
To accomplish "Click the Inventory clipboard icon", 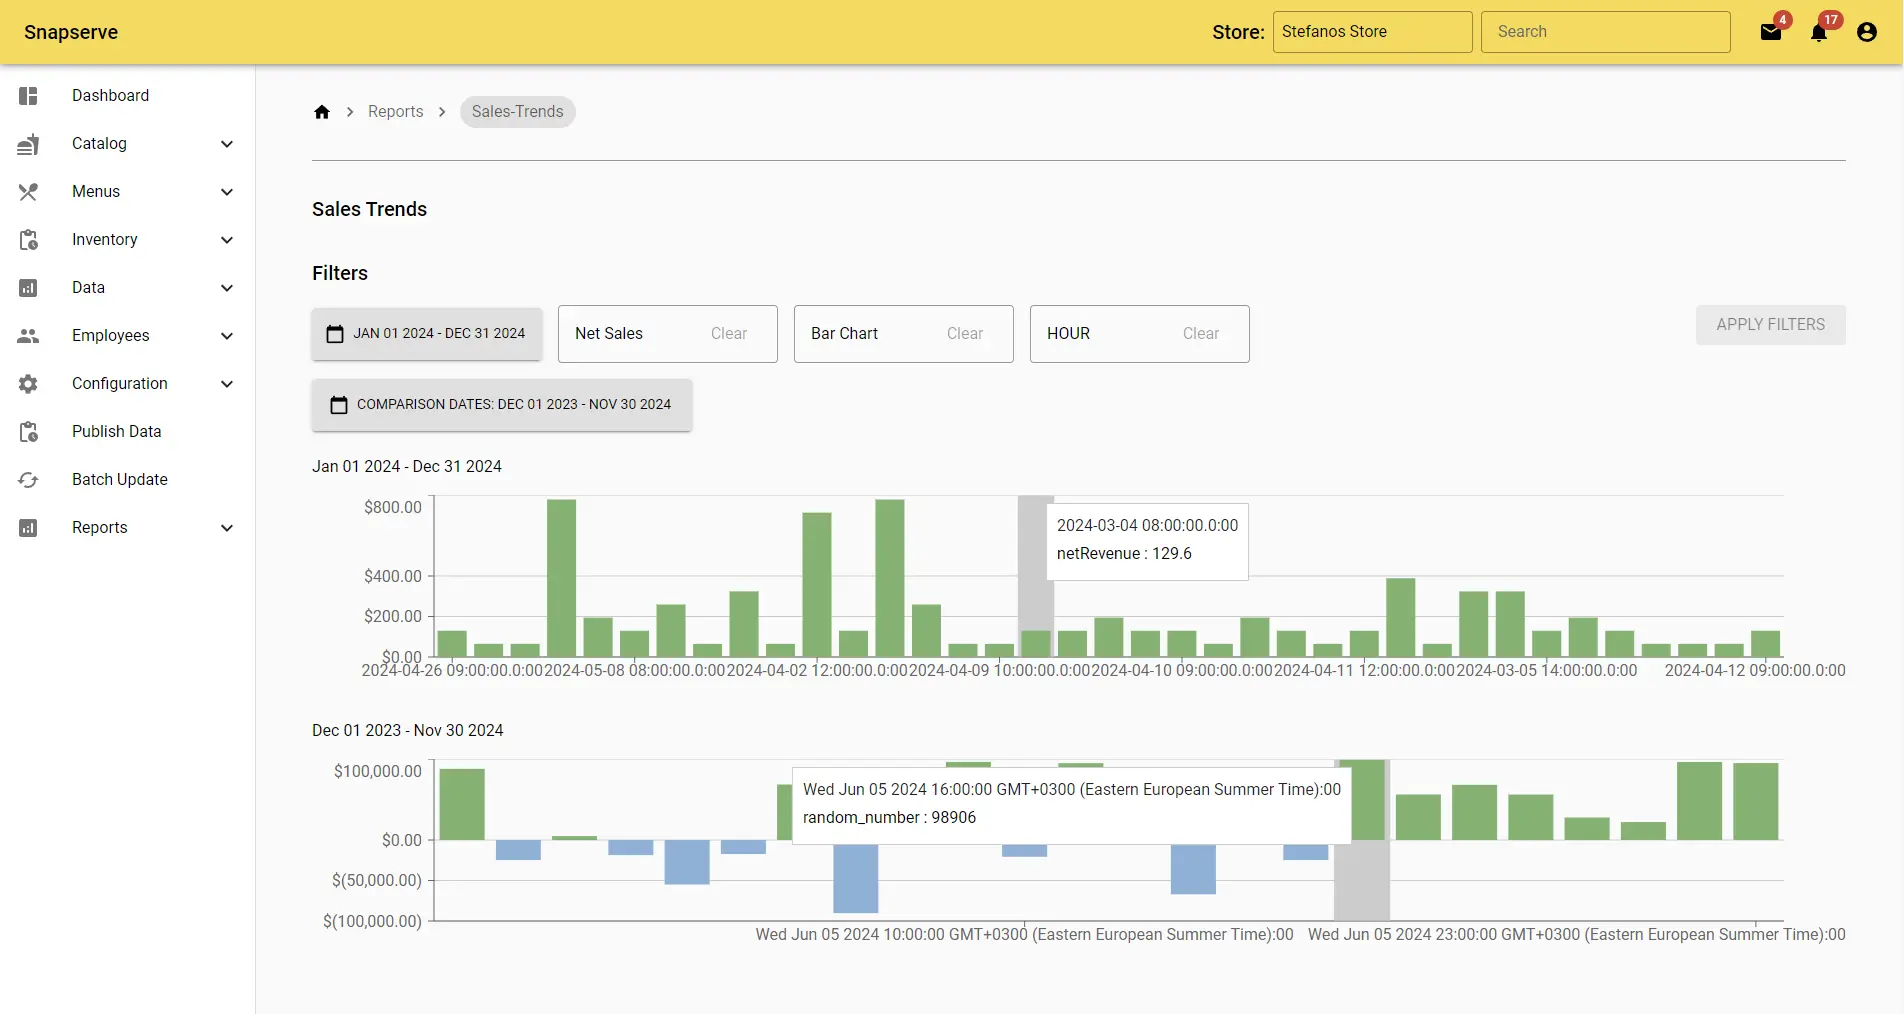I will [x=28, y=240].
